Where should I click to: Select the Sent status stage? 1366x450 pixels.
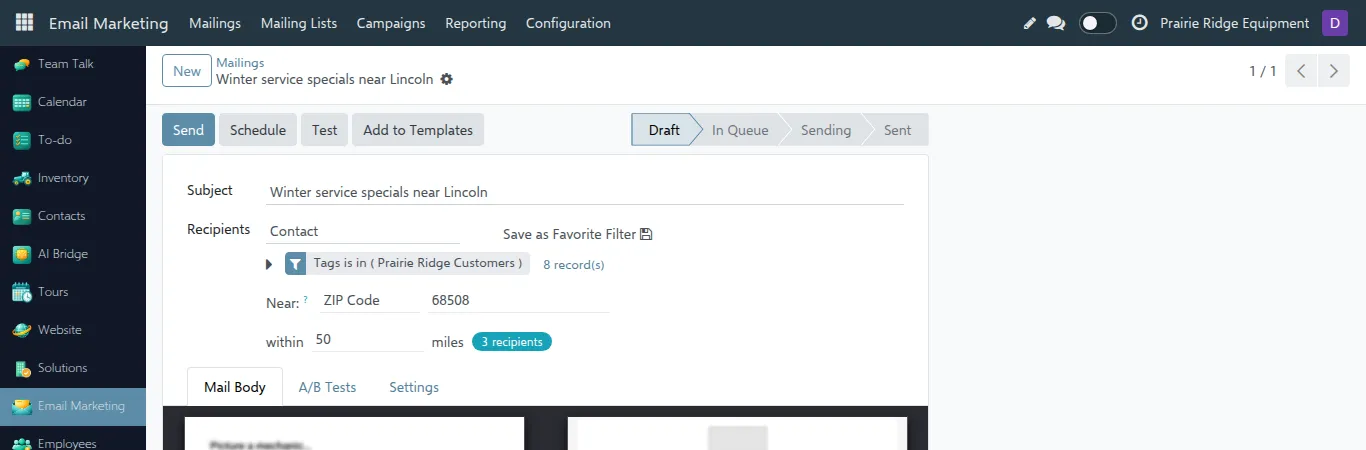click(897, 130)
